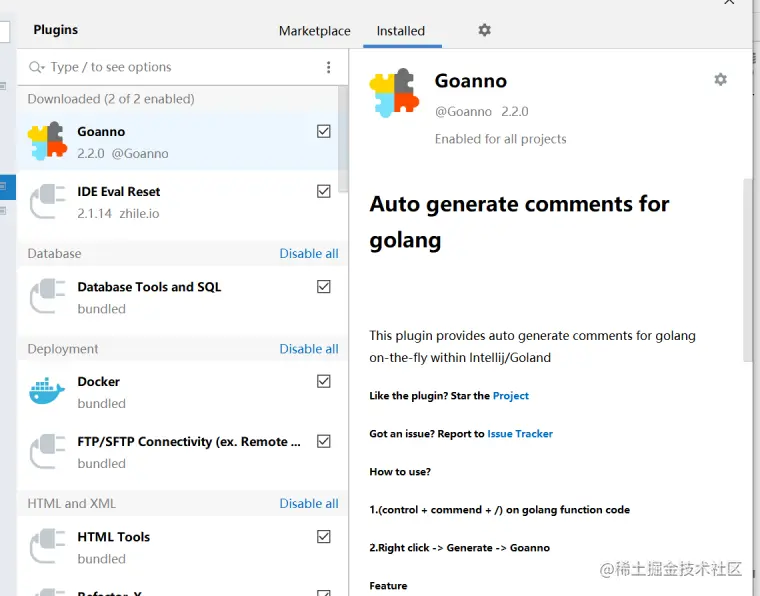Toggle the HTML Tools checkbox
Screen dimensions: 760x596
tap(324, 536)
